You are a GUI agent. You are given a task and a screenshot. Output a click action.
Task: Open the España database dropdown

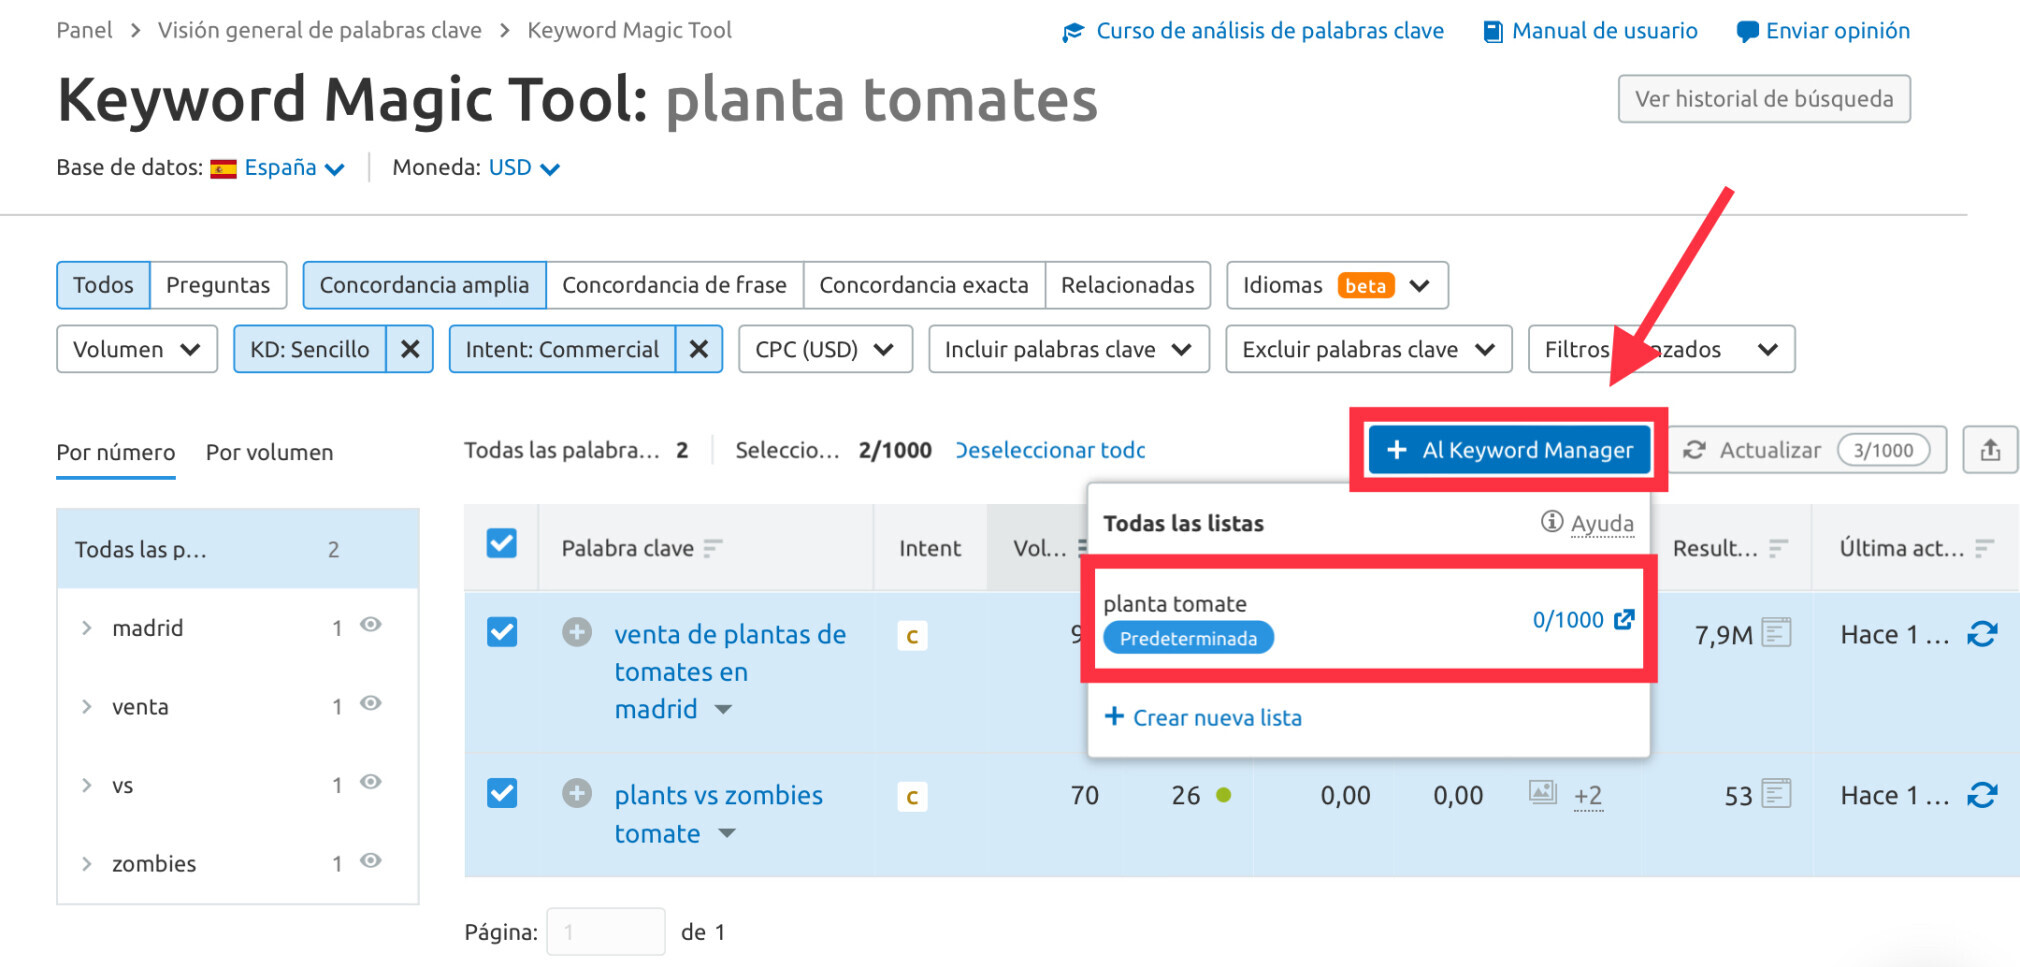(294, 168)
